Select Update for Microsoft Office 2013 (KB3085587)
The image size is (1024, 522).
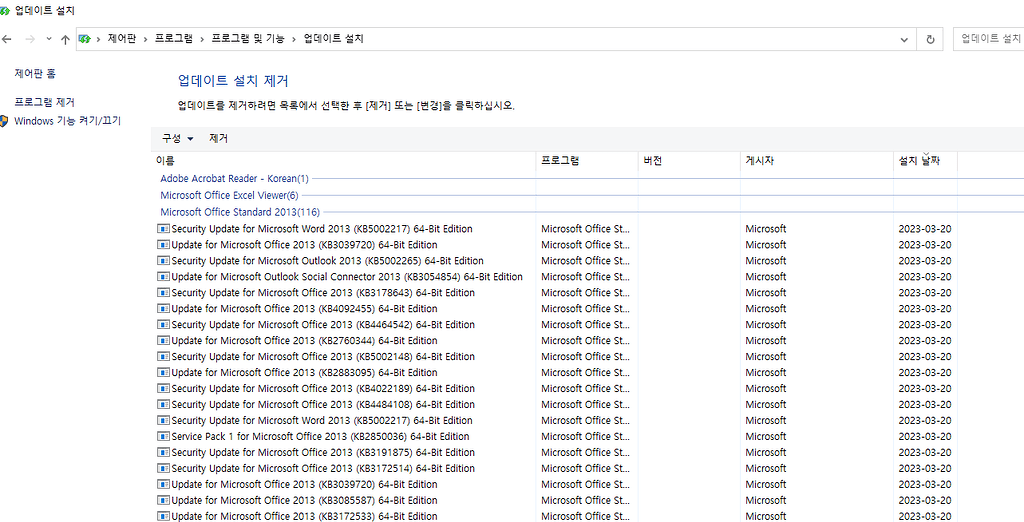pos(304,500)
